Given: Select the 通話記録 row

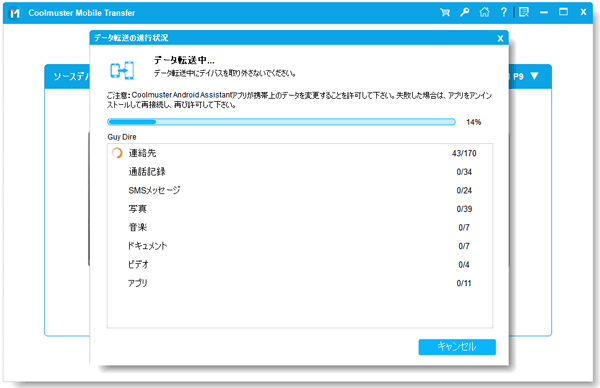Looking at the screenshot, I should [300, 172].
